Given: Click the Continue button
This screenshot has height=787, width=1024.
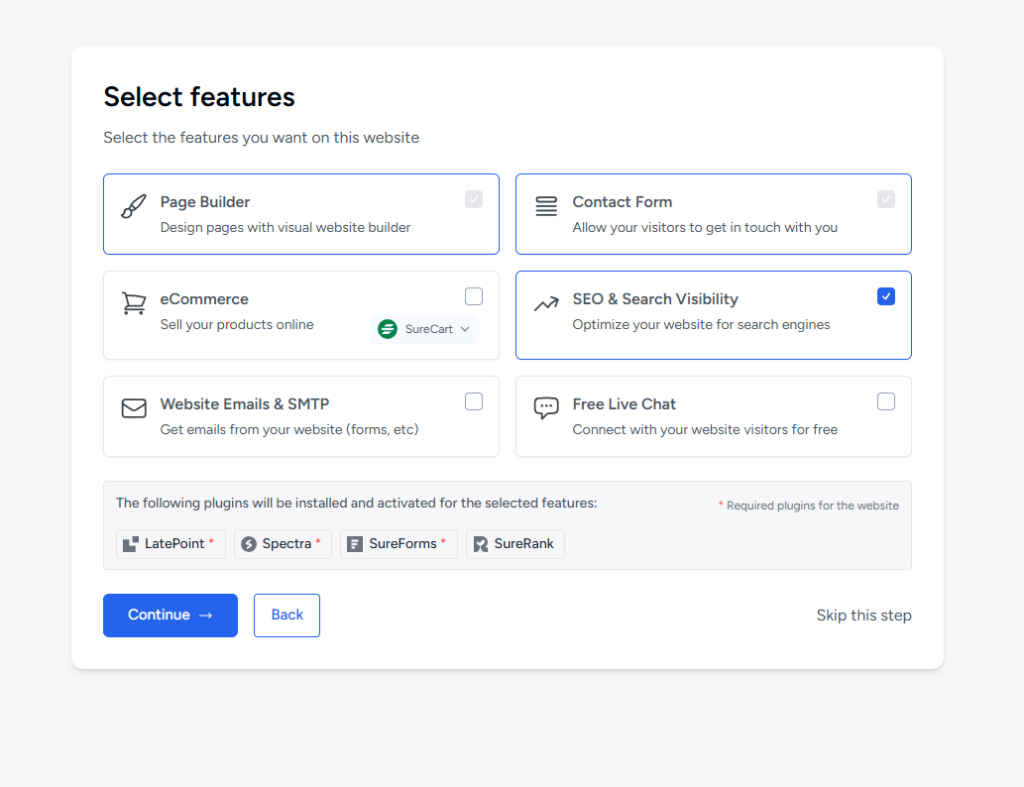Looking at the screenshot, I should pos(170,615).
